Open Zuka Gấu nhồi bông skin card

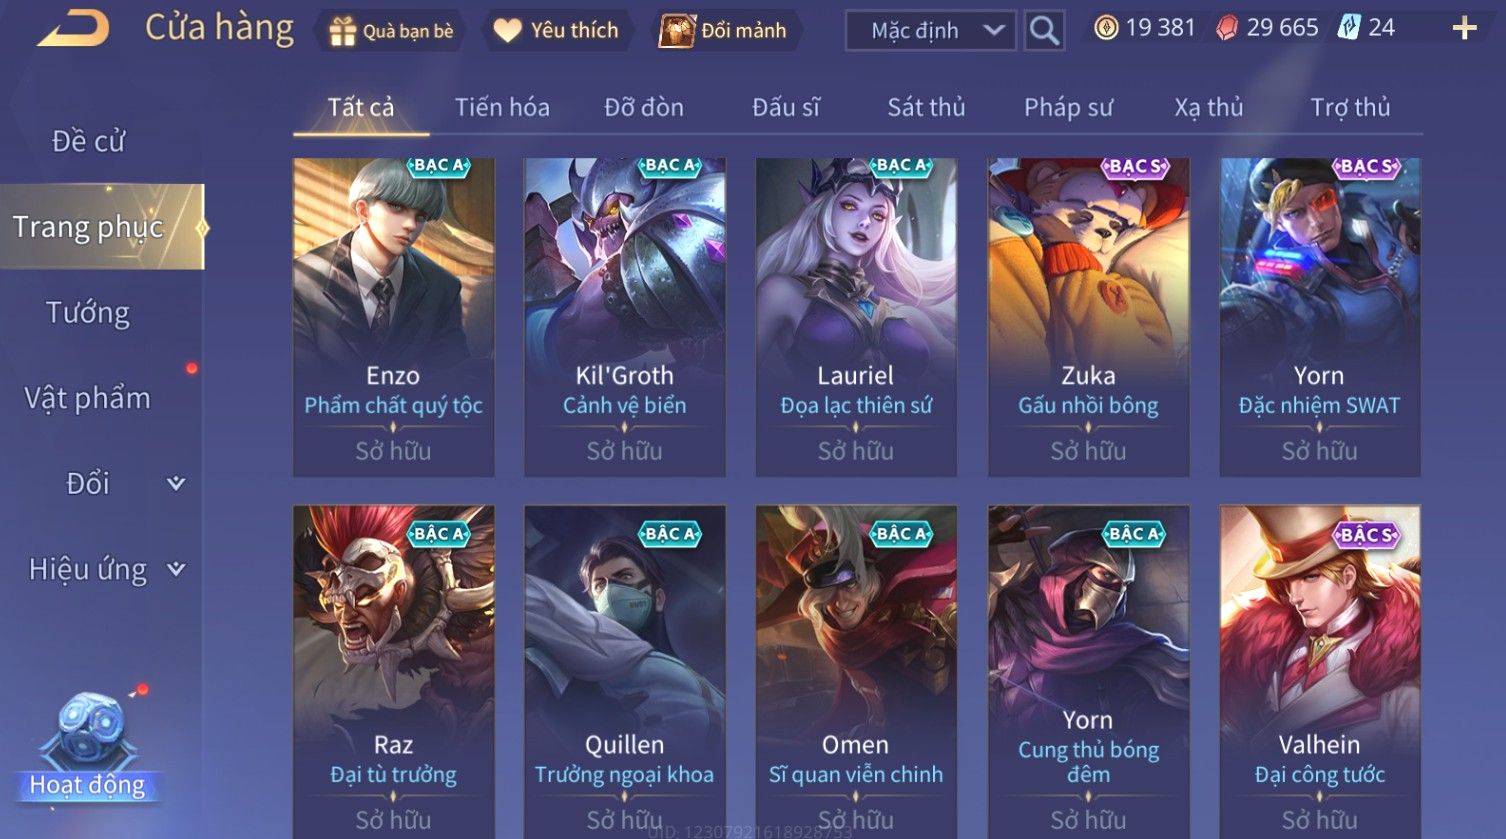(1088, 316)
